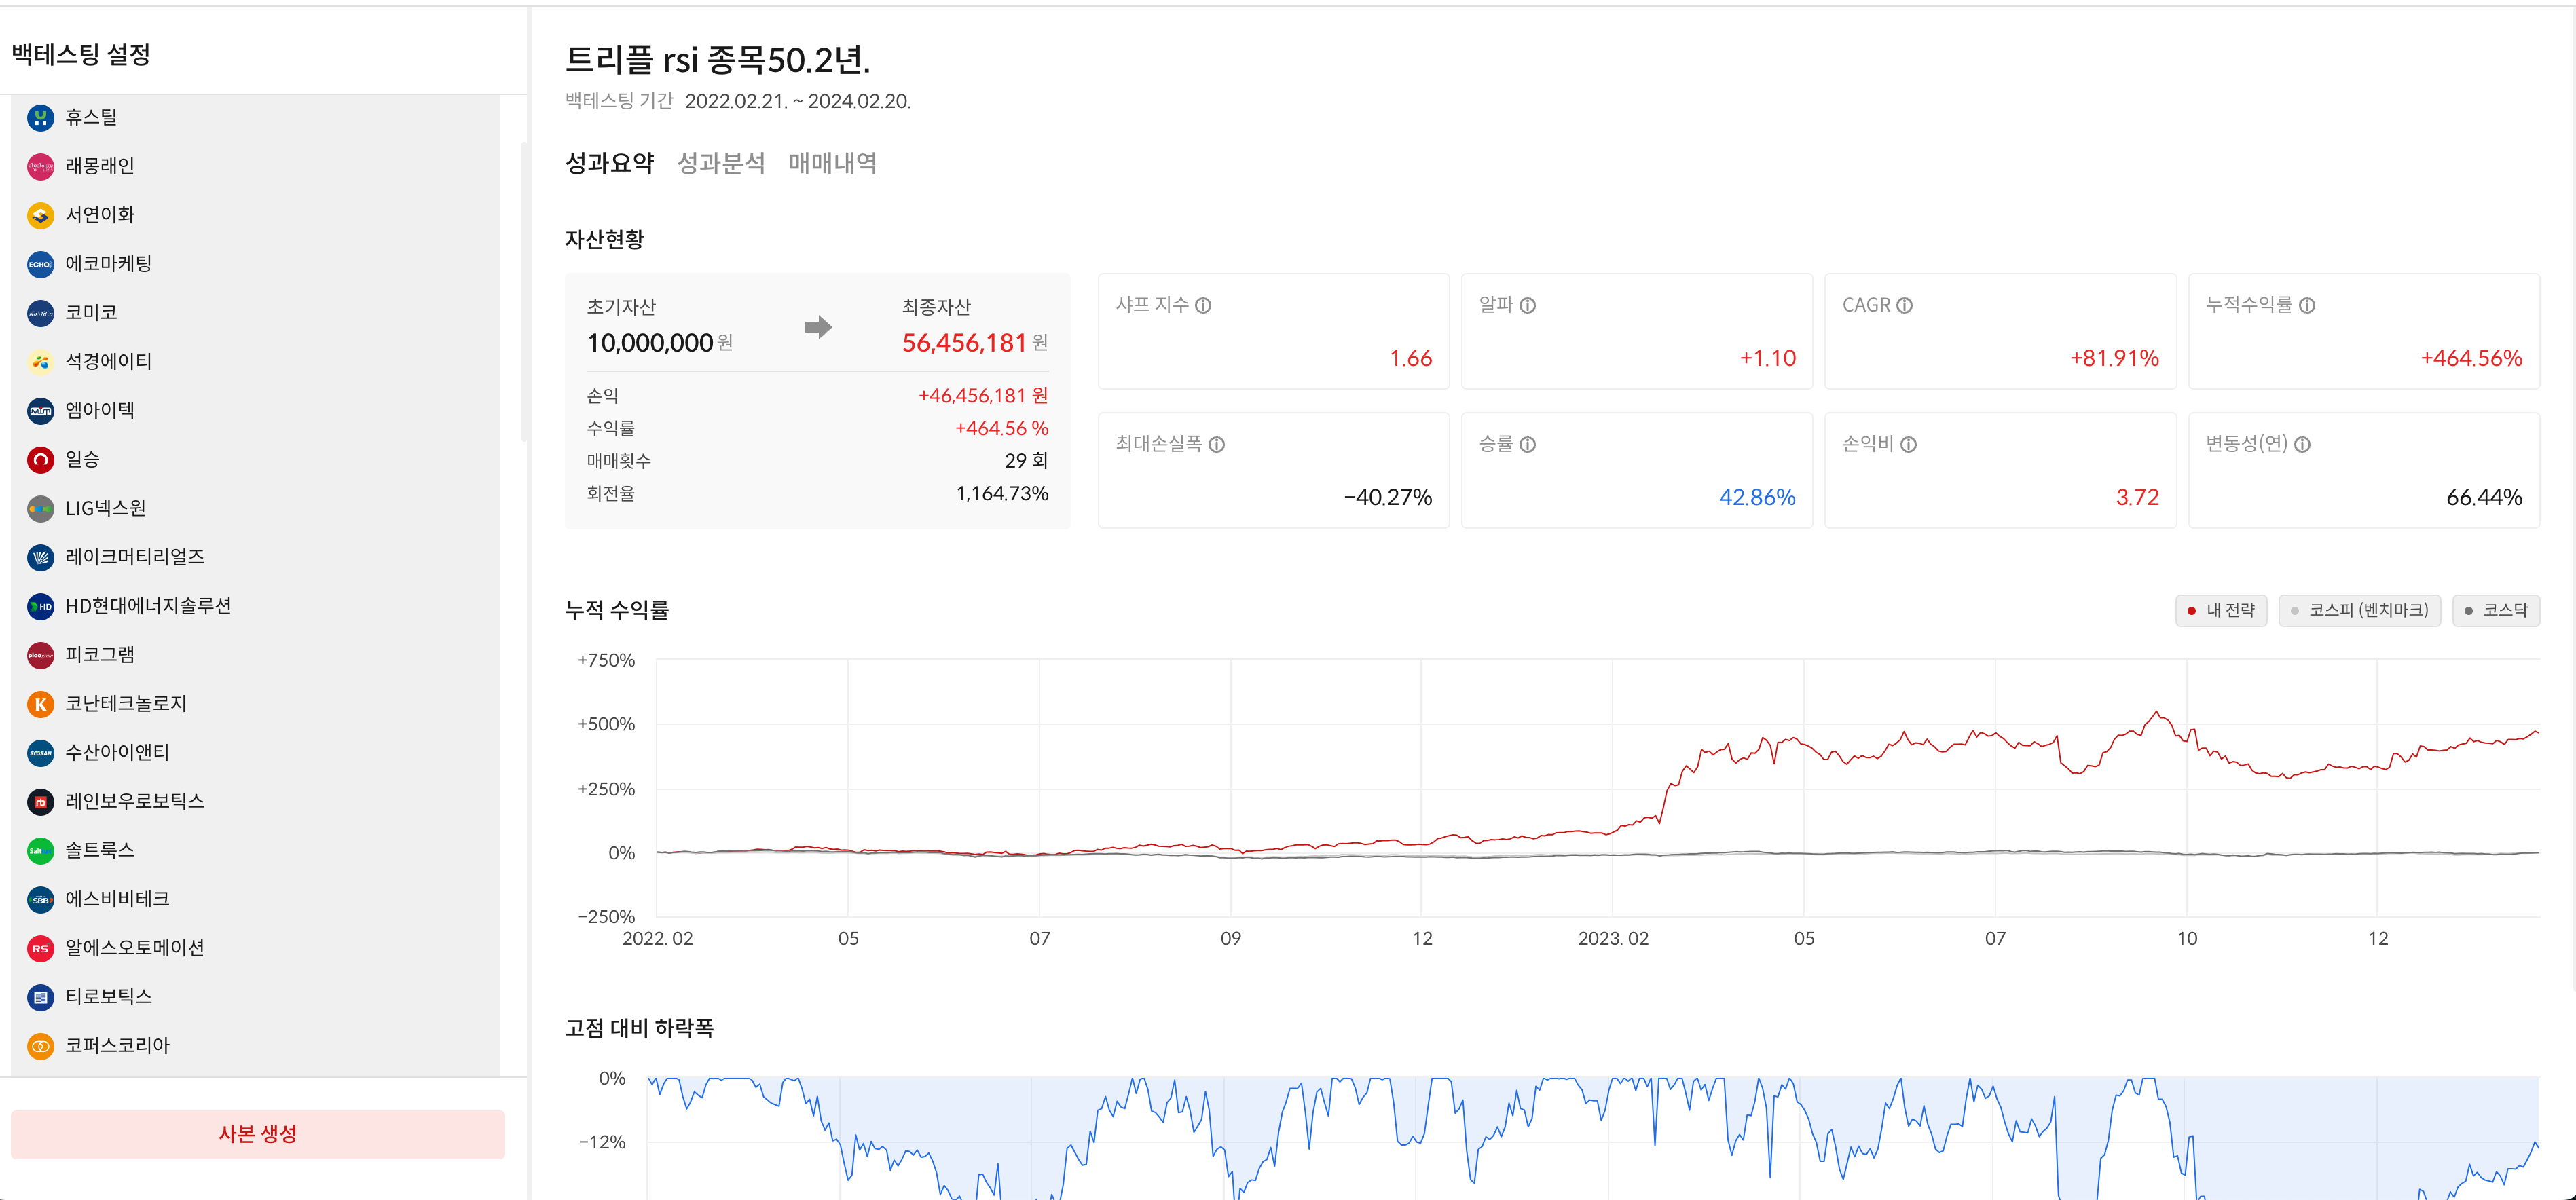Click the HD현대에너지솔루션 stock name text

pos(148,607)
